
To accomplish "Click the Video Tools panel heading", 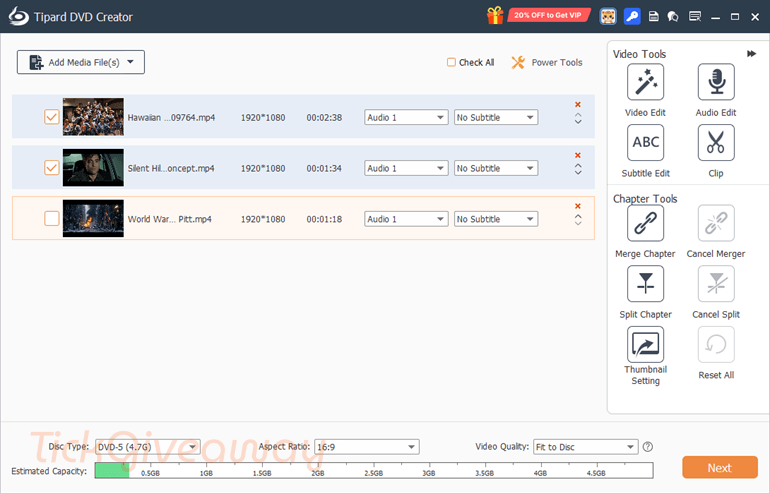I will coord(639,54).
